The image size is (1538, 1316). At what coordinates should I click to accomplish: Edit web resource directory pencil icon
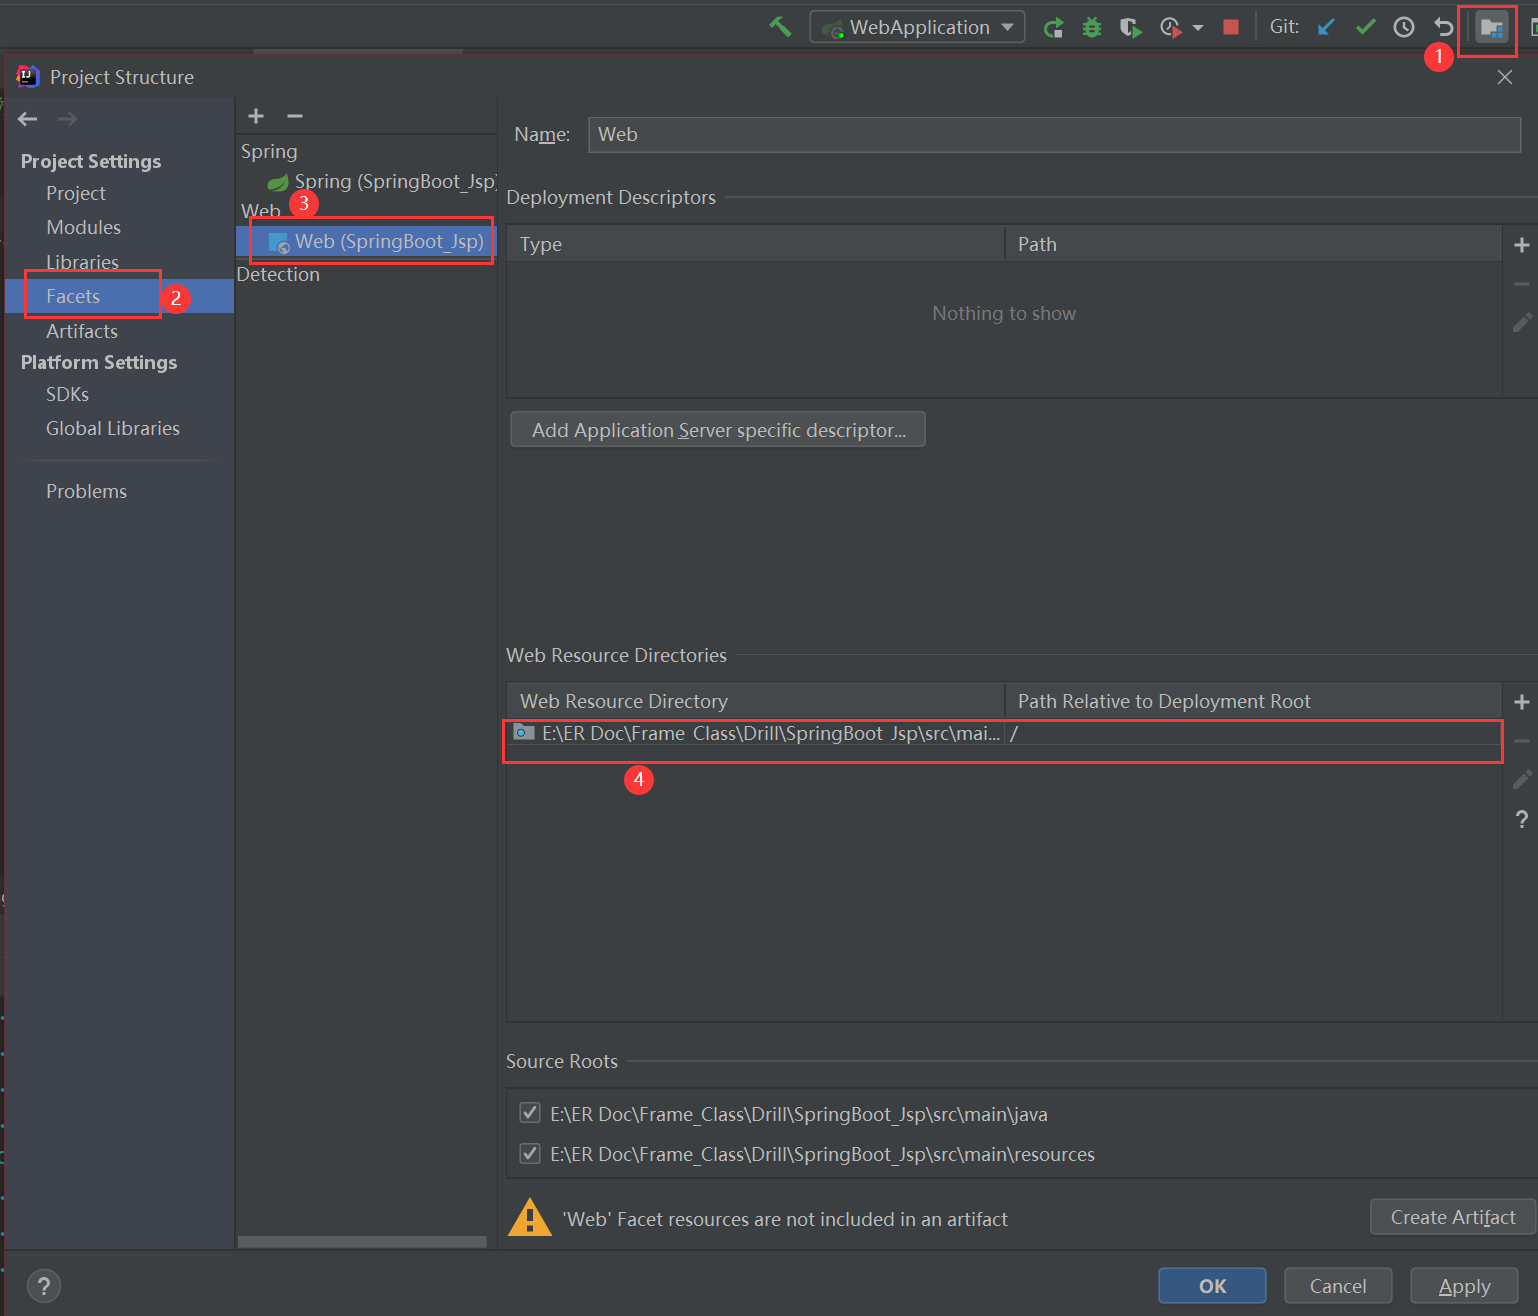click(x=1521, y=780)
